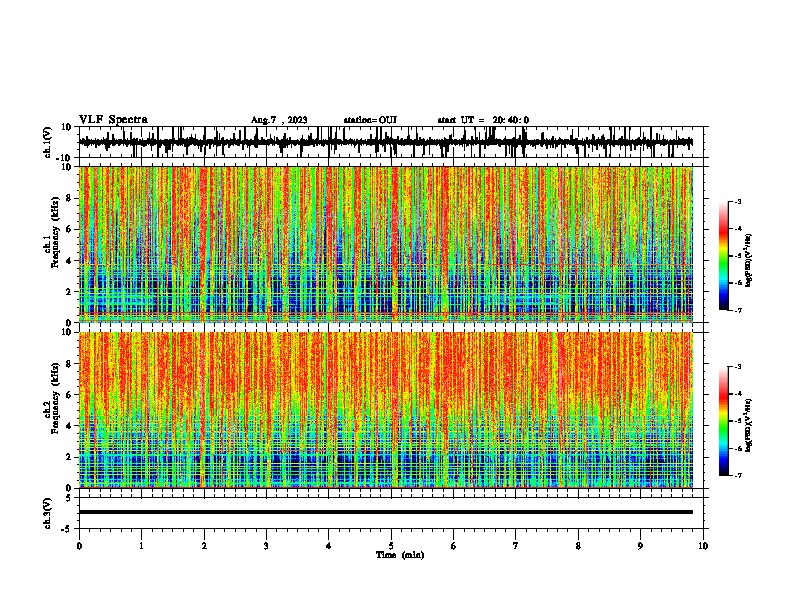The height and width of the screenshot is (612, 792).
Task: Click tick label 2 on the time axis
Action: pos(204,546)
